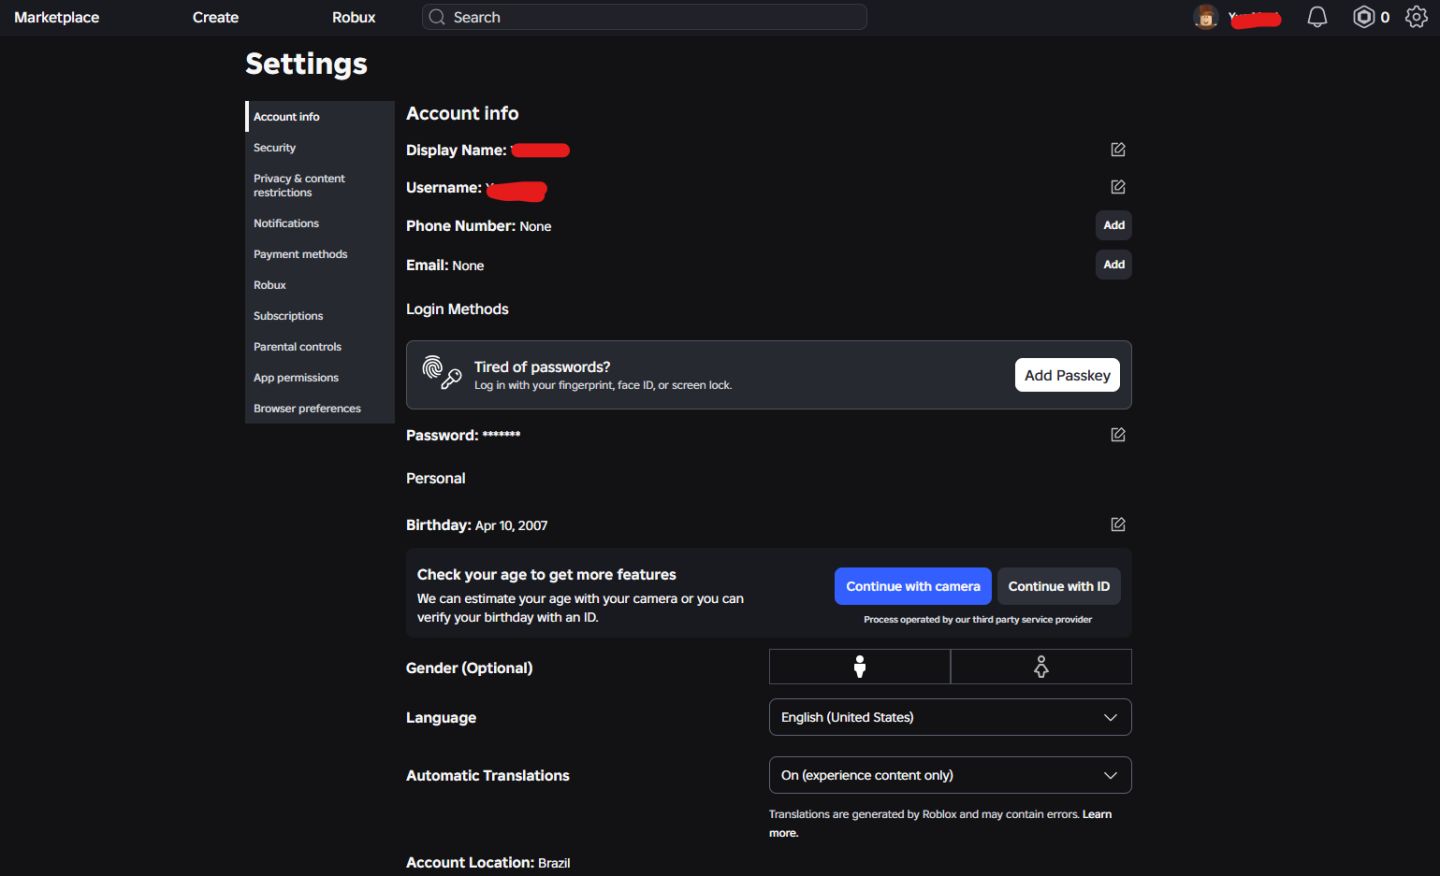Click the Robux balance icon
Viewport: 1440px width, 876px height.
coord(1364,17)
